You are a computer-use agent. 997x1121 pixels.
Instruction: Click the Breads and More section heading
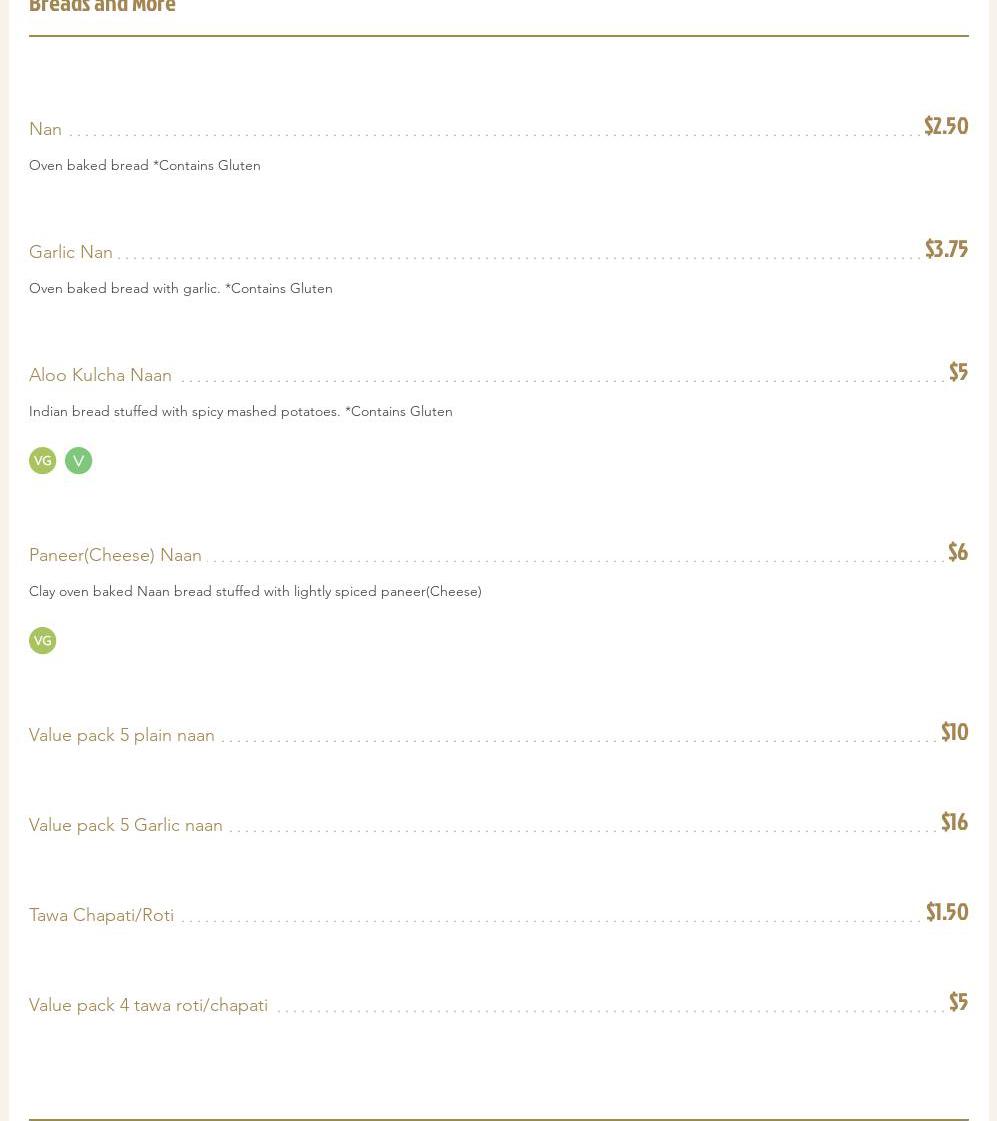[x=102, y=7]
